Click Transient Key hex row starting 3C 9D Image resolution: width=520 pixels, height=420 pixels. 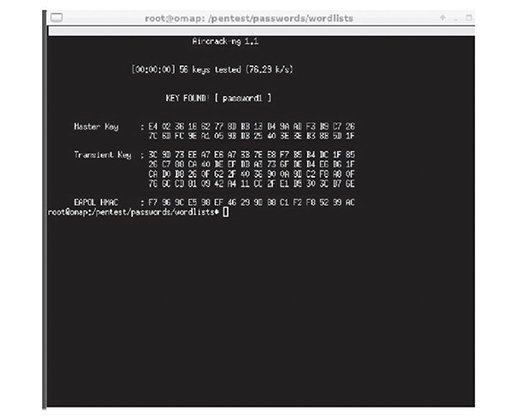252,155
